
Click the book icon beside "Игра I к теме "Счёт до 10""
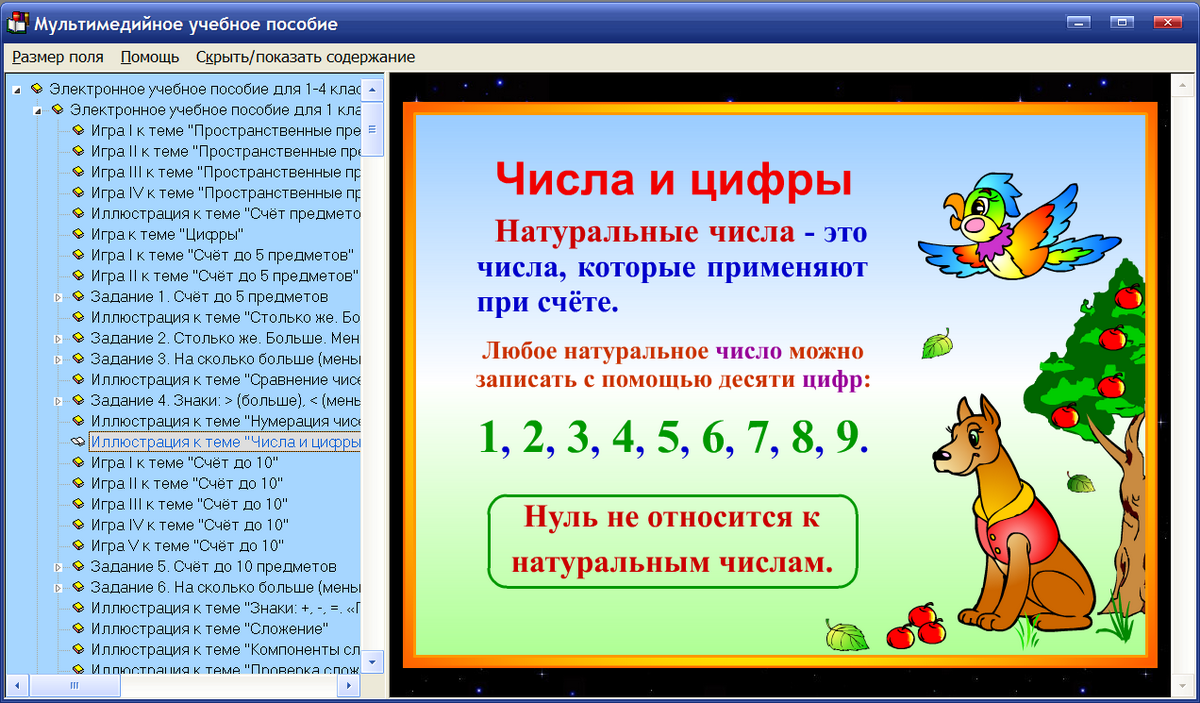(x=78, y=462)
